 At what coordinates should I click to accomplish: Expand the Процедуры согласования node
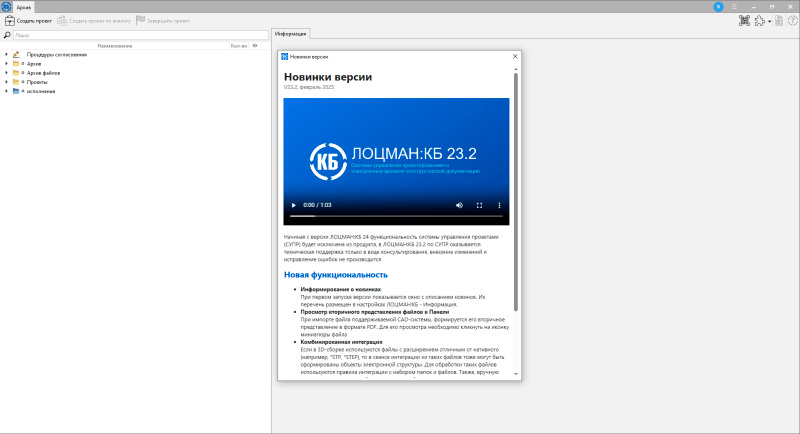(x=6, y=55)
